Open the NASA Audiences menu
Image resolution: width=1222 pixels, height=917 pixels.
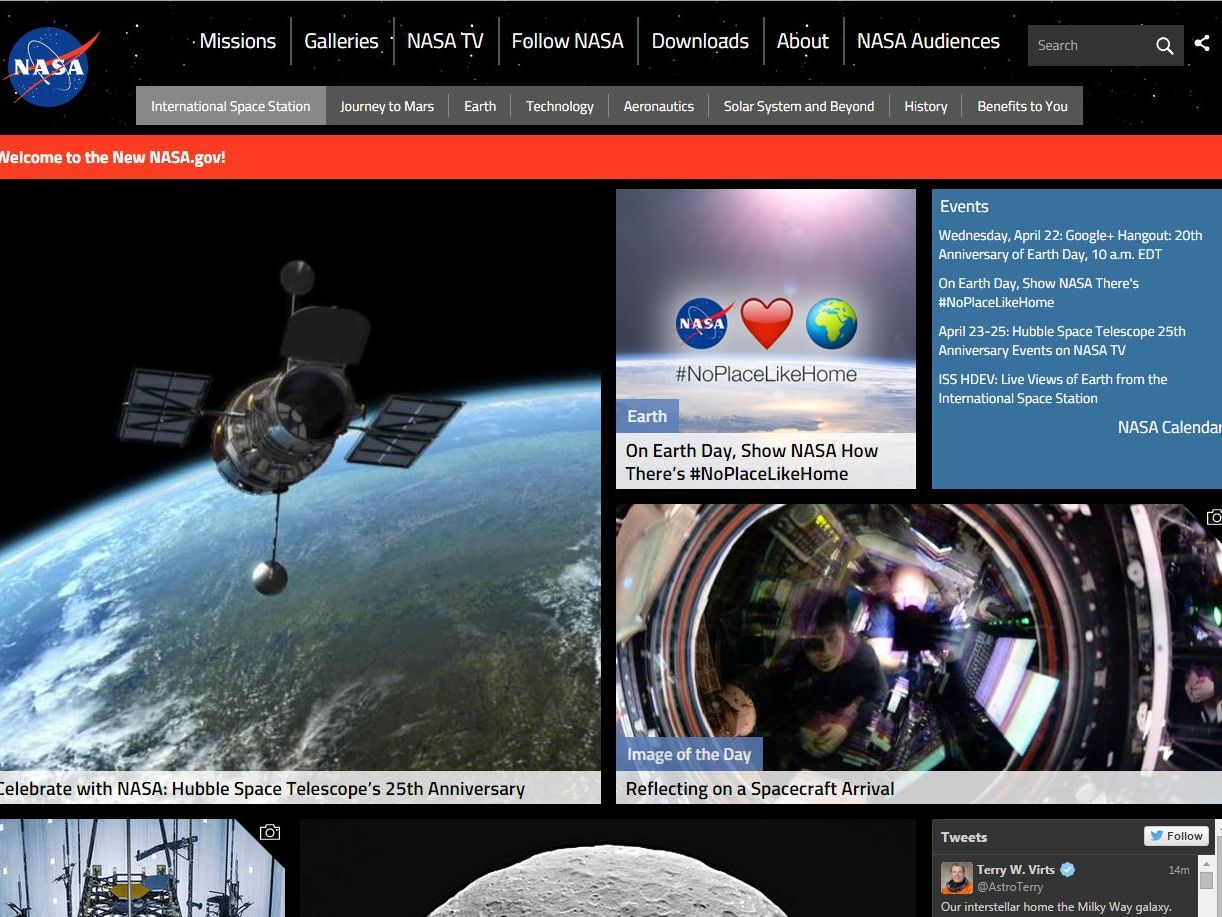[928, 41]
